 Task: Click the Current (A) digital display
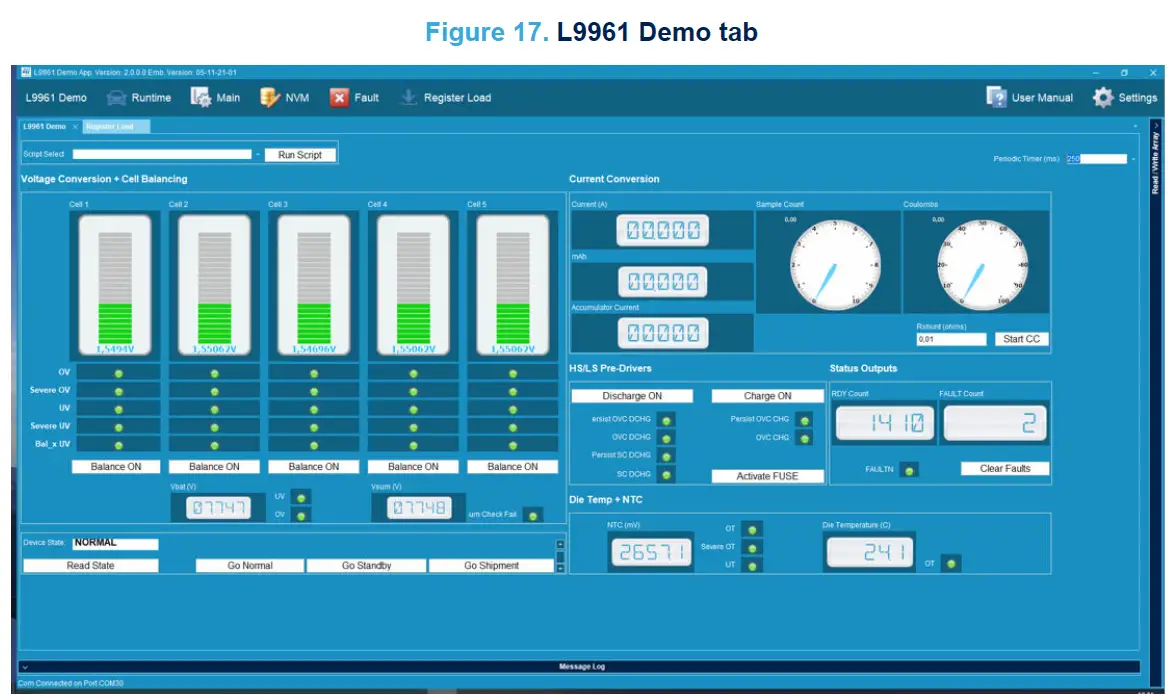tap(663, 230)
